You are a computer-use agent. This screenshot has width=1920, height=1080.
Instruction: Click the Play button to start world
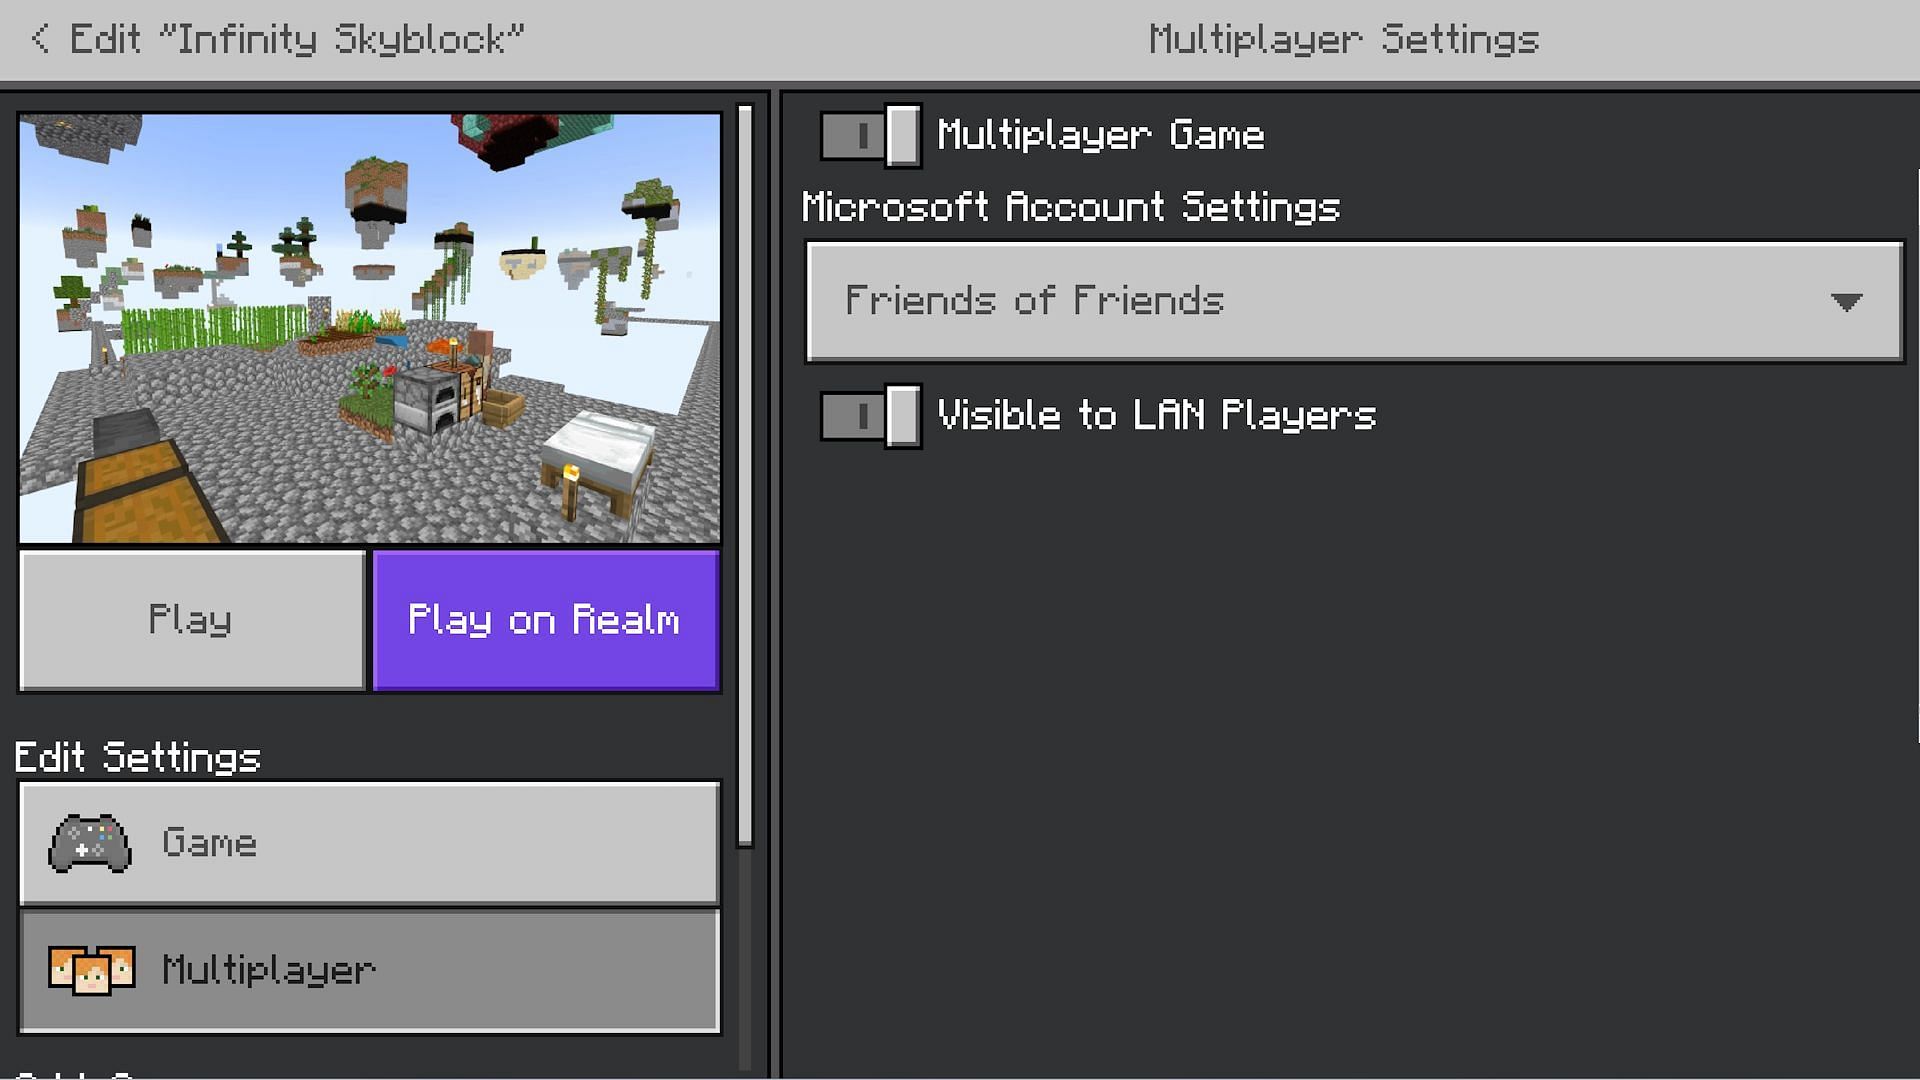click(x=191, y=620)
